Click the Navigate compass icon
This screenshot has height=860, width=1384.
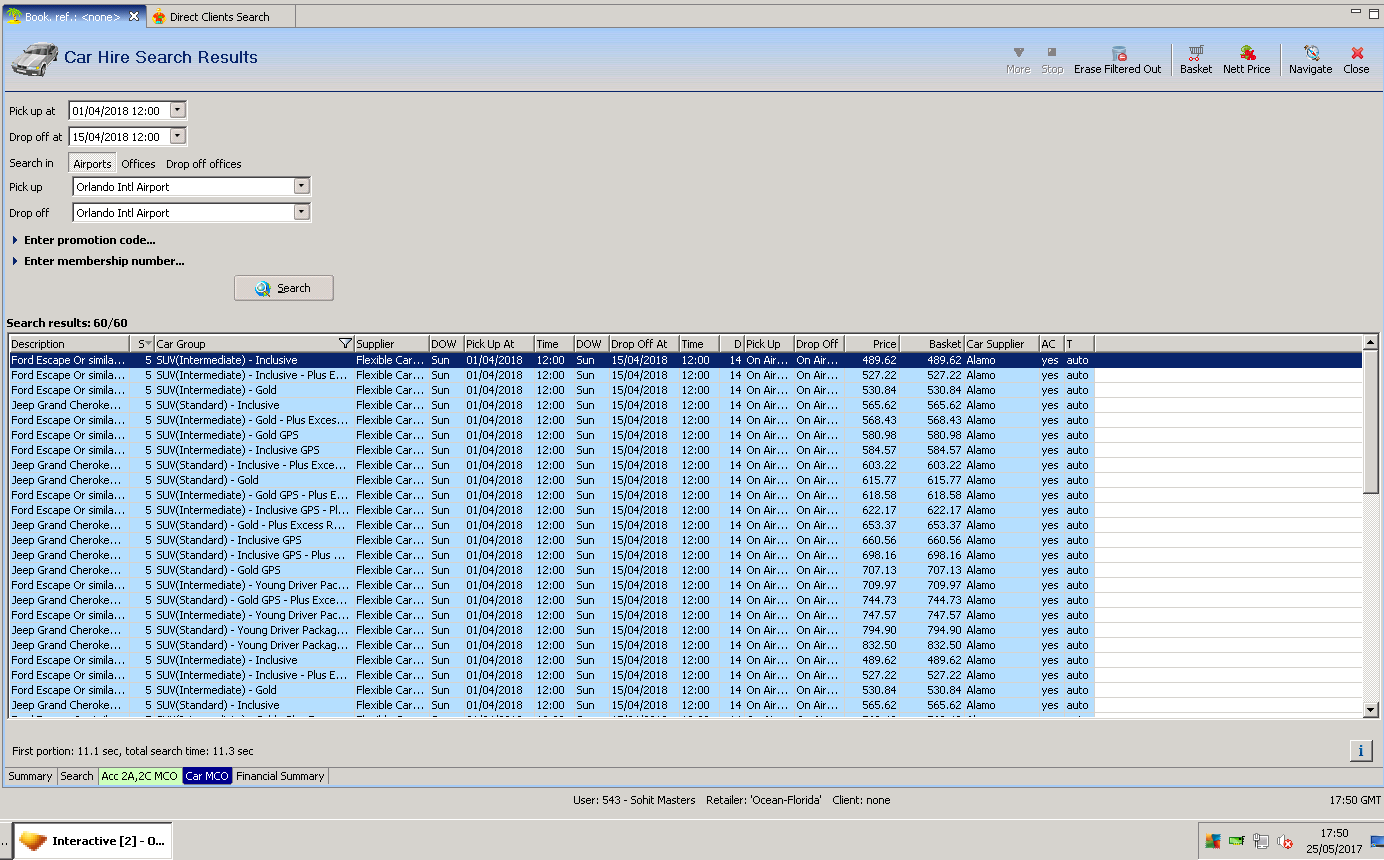click(x=1311, y=53)
